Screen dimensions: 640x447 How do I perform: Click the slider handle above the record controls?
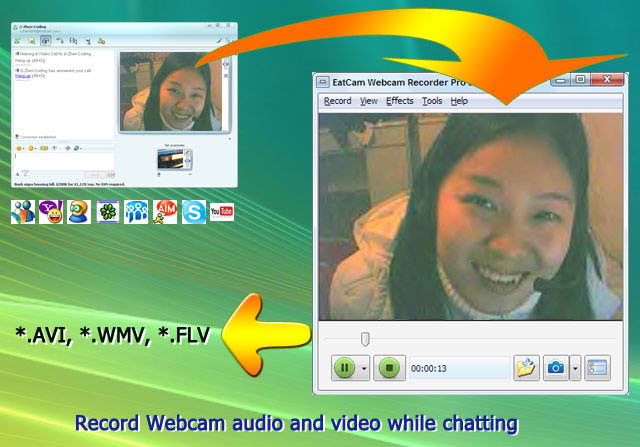coord(365,339)
